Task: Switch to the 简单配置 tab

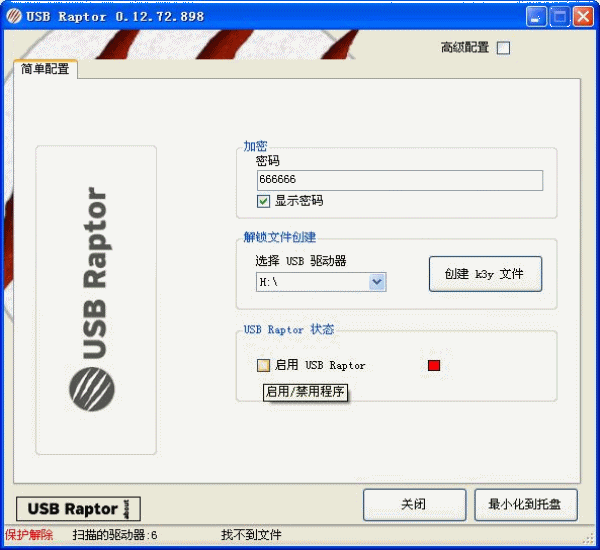Action: coord(46,69)
